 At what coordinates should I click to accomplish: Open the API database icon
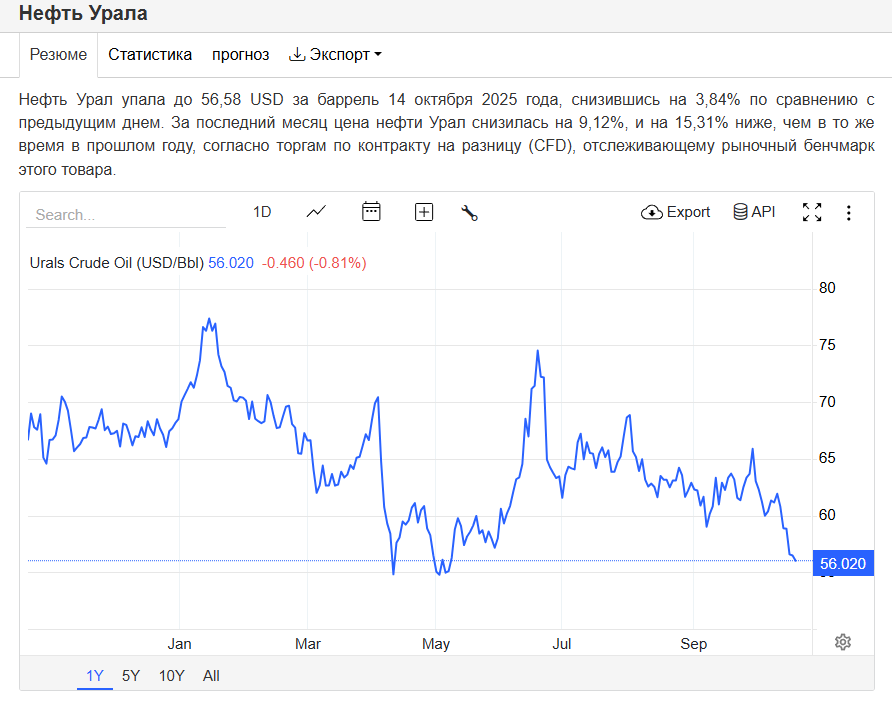(754, 212)
